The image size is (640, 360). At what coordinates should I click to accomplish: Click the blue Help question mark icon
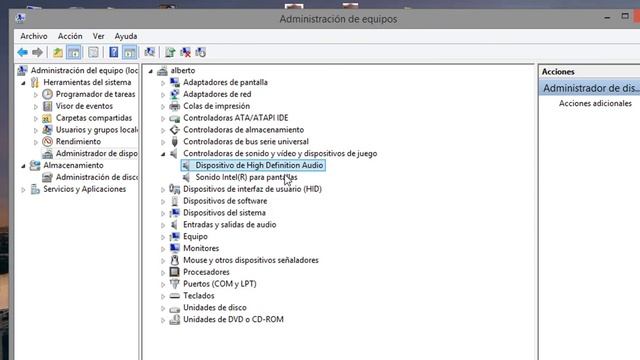113,52
